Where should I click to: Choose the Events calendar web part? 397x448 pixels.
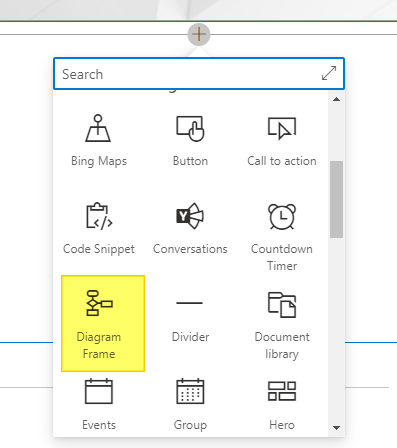tap(99, 405)
